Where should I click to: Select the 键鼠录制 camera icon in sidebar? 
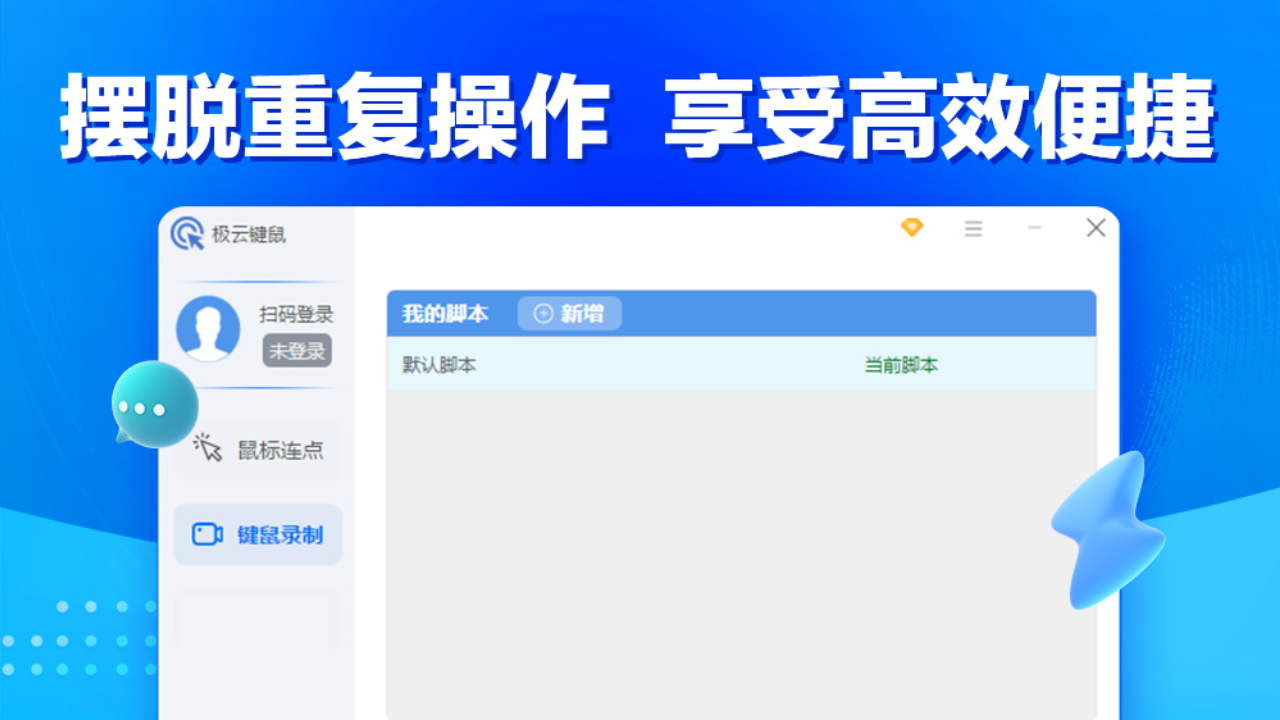tap(208, 535)
